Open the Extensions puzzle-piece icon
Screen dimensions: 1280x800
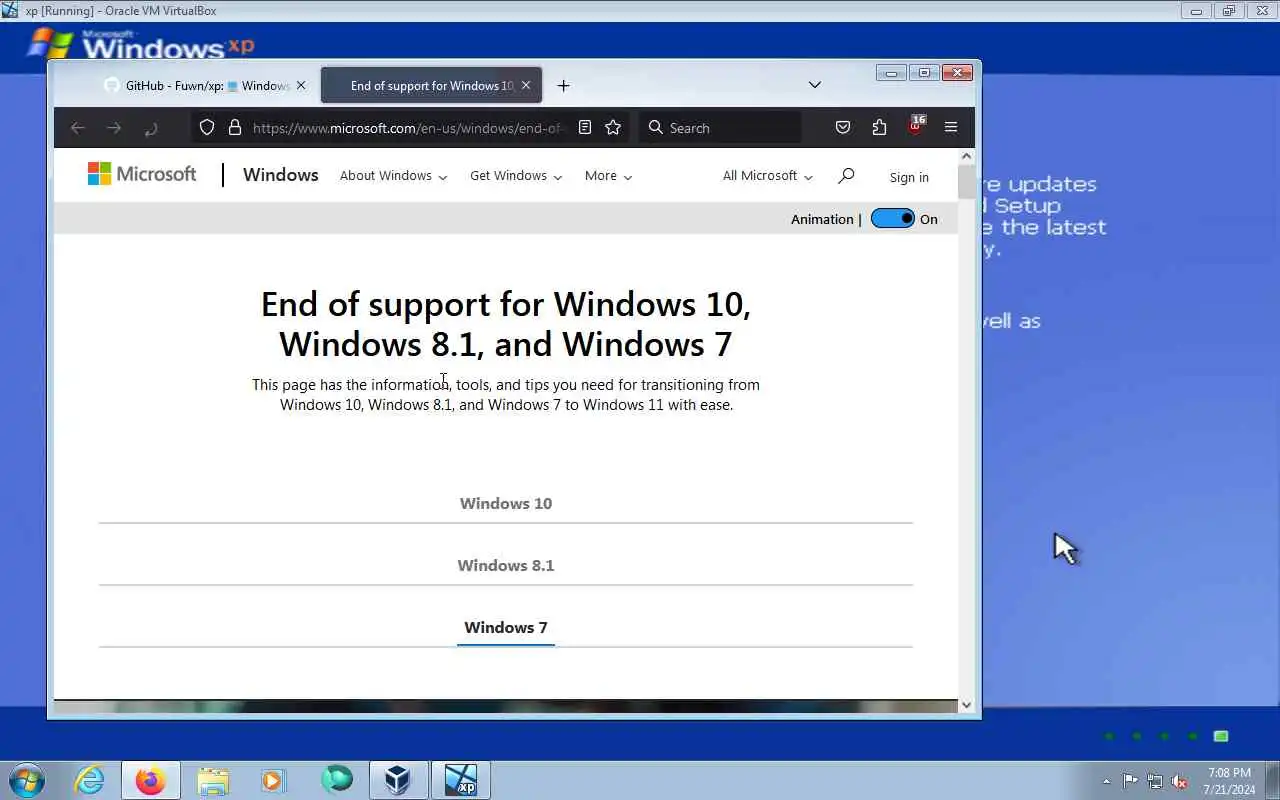tap(879, 127)
